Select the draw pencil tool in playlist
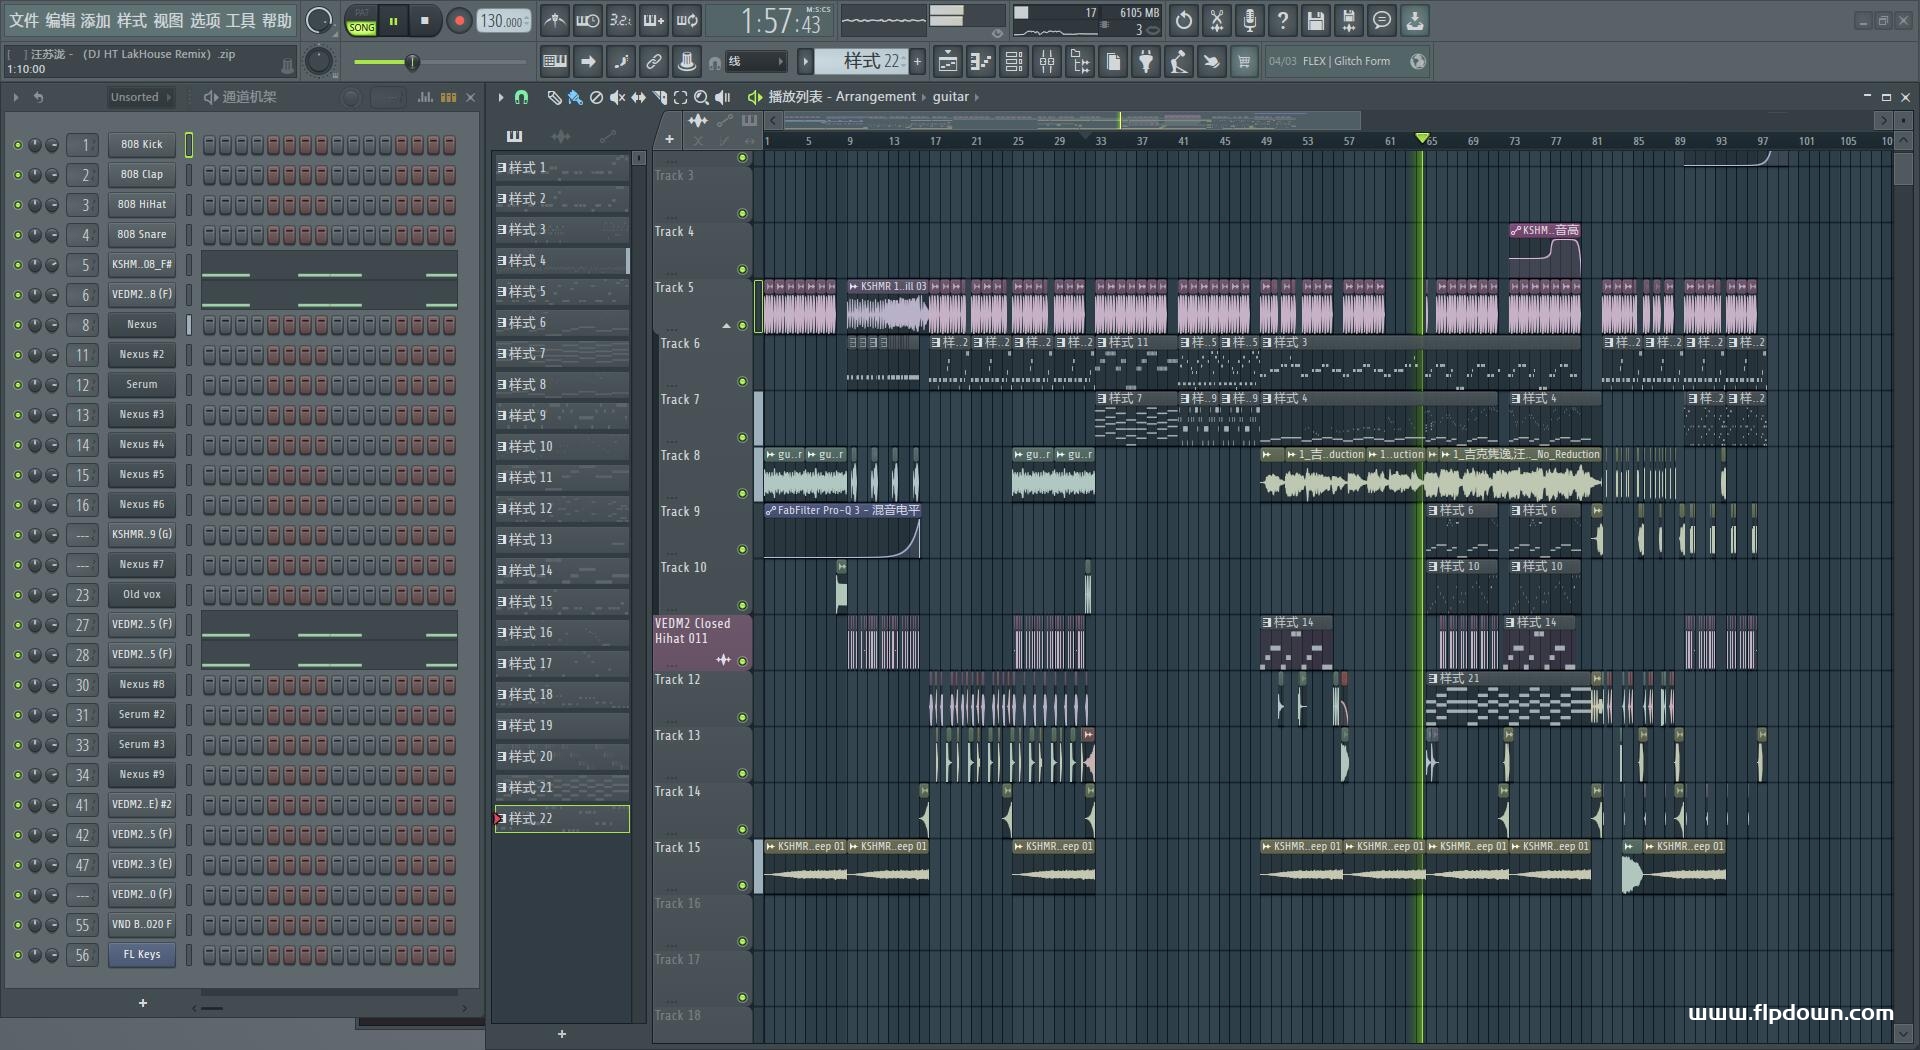The width and height of the screenshot is (1920, 1050). point(554,97)
